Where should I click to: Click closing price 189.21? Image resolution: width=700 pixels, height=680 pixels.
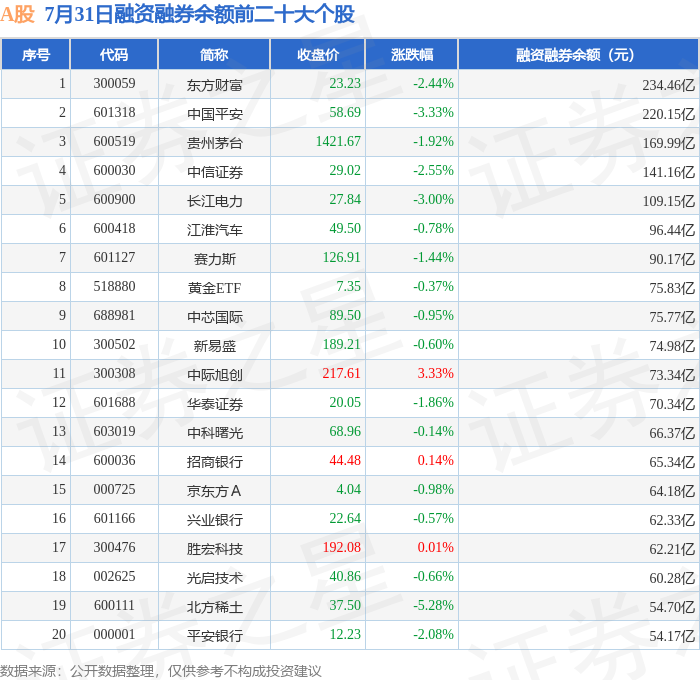342,345
